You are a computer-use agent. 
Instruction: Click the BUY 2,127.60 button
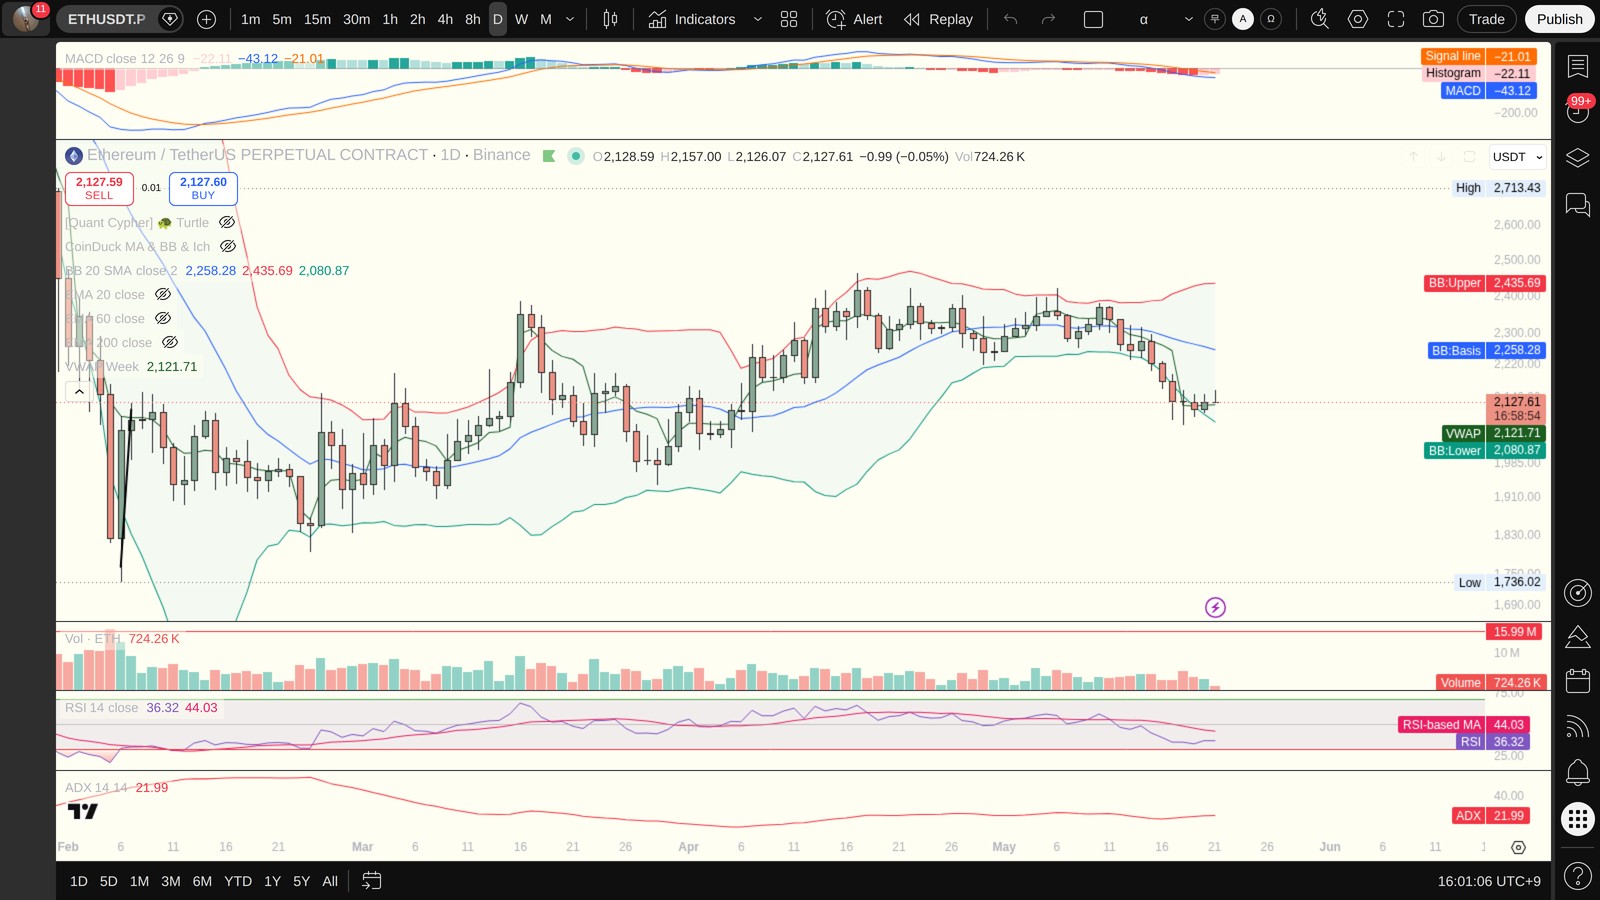[x=203, y=188]
